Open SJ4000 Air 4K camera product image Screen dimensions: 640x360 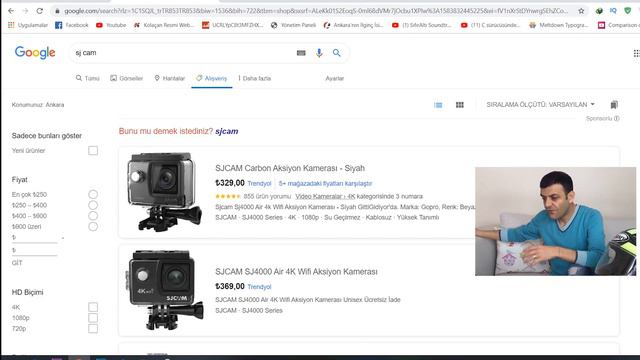pyautogui.click(x=164, y=290)
